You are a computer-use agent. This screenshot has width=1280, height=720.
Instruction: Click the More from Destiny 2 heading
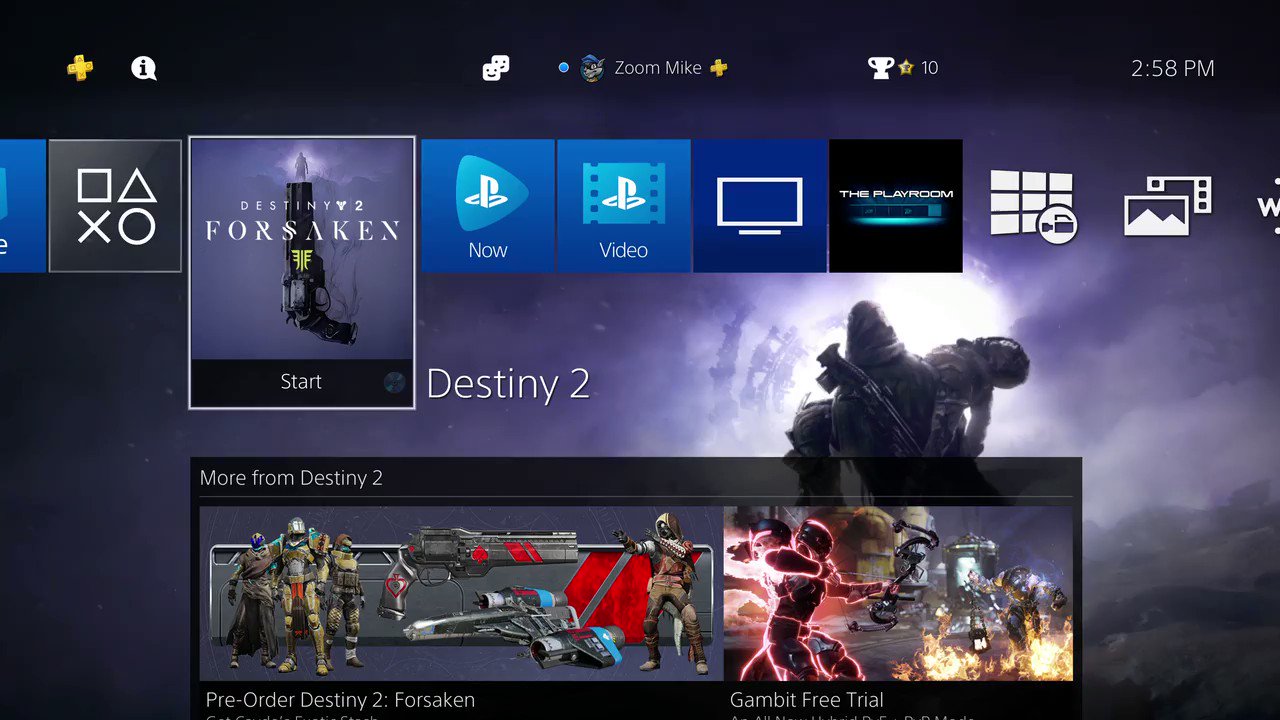(x=291, y=478)
